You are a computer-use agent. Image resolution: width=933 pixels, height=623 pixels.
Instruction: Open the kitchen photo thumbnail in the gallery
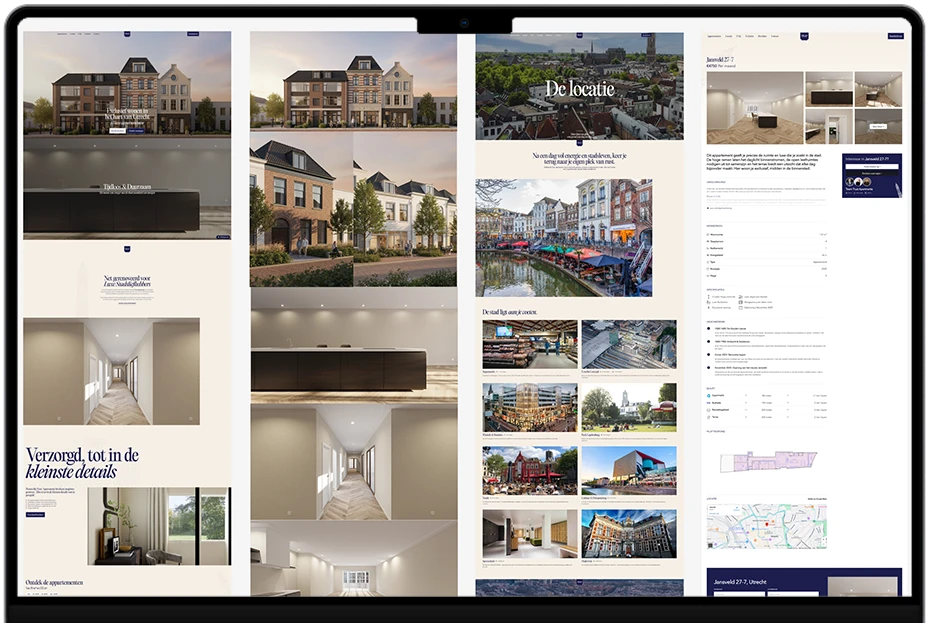click(829, 89)
